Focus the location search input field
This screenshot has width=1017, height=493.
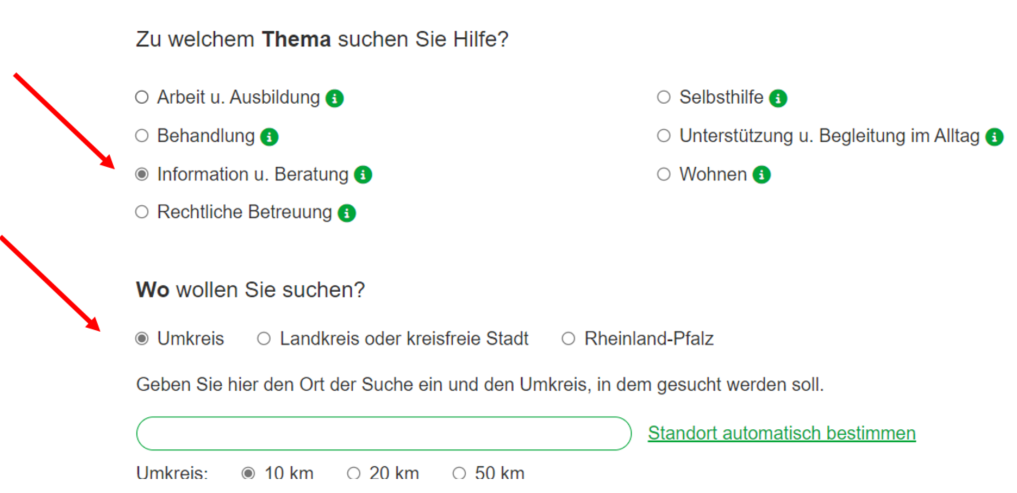pos(383,433)
